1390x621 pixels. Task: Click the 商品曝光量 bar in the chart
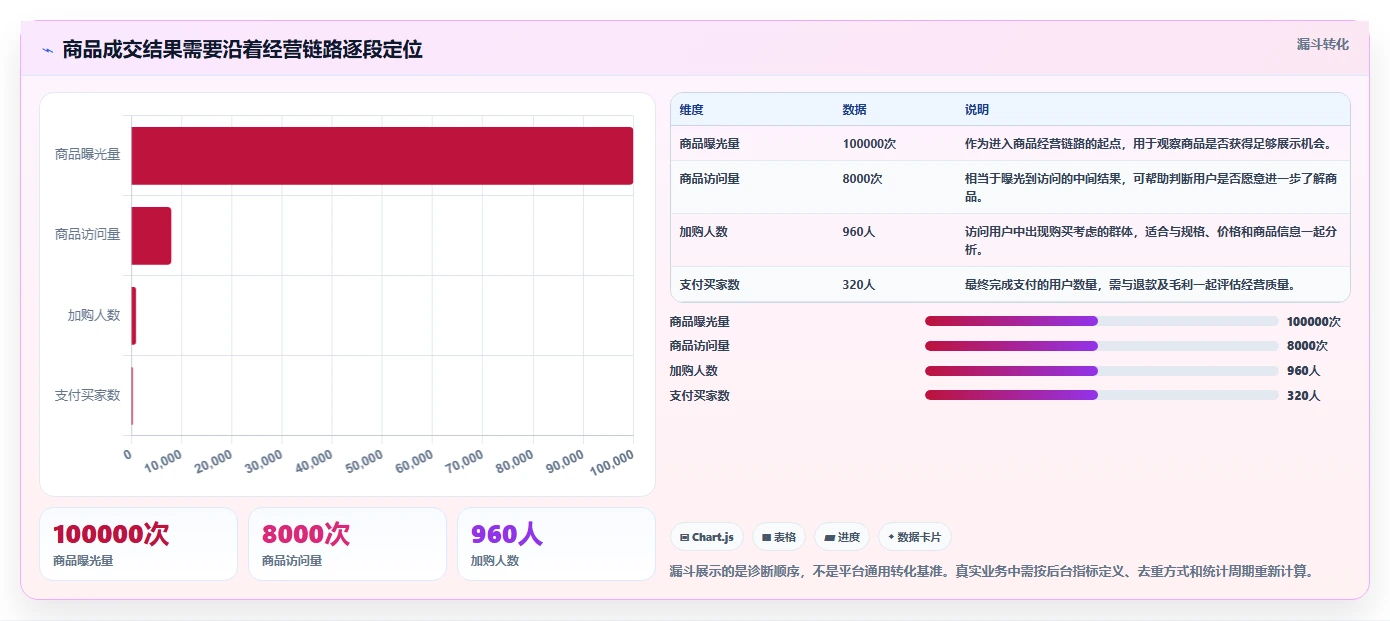click(x=382, y=155)
